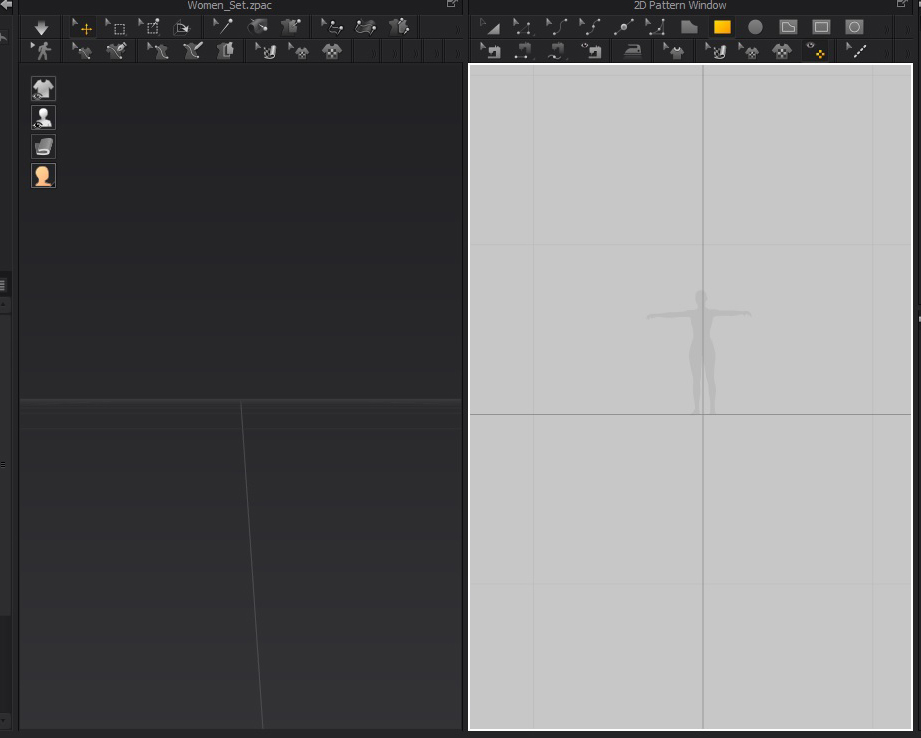Toggle Show Sewing eye icon
This screenshot has width=921, height=738.
[x=591, y=52]
